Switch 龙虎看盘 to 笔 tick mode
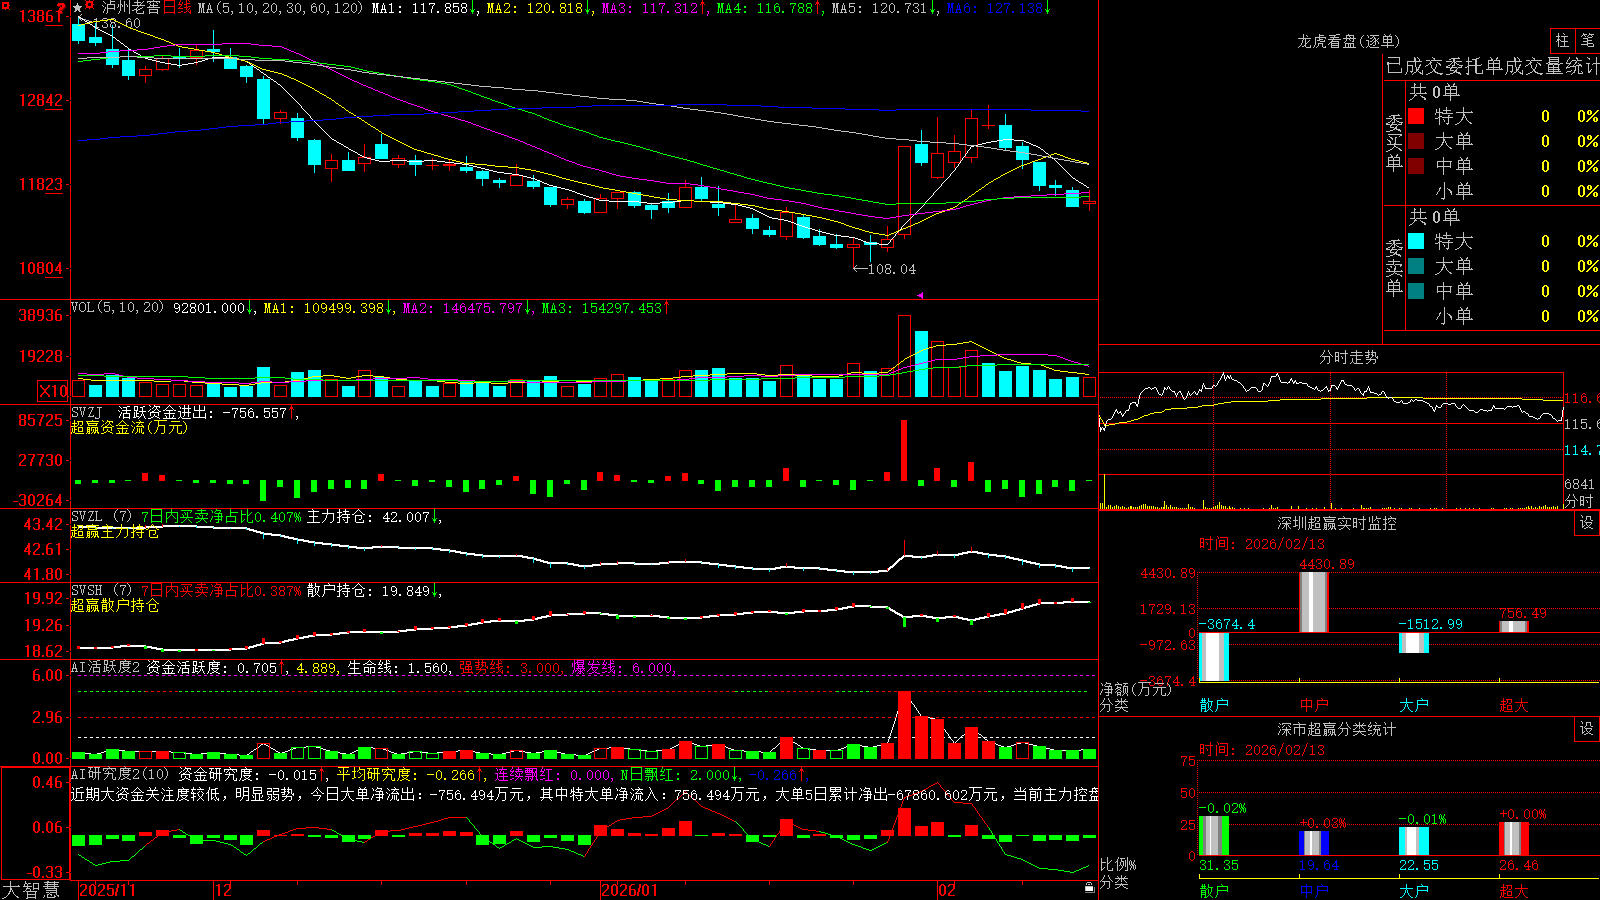Viewport: 1600px width, 900px height. (x=1587, y=40)
